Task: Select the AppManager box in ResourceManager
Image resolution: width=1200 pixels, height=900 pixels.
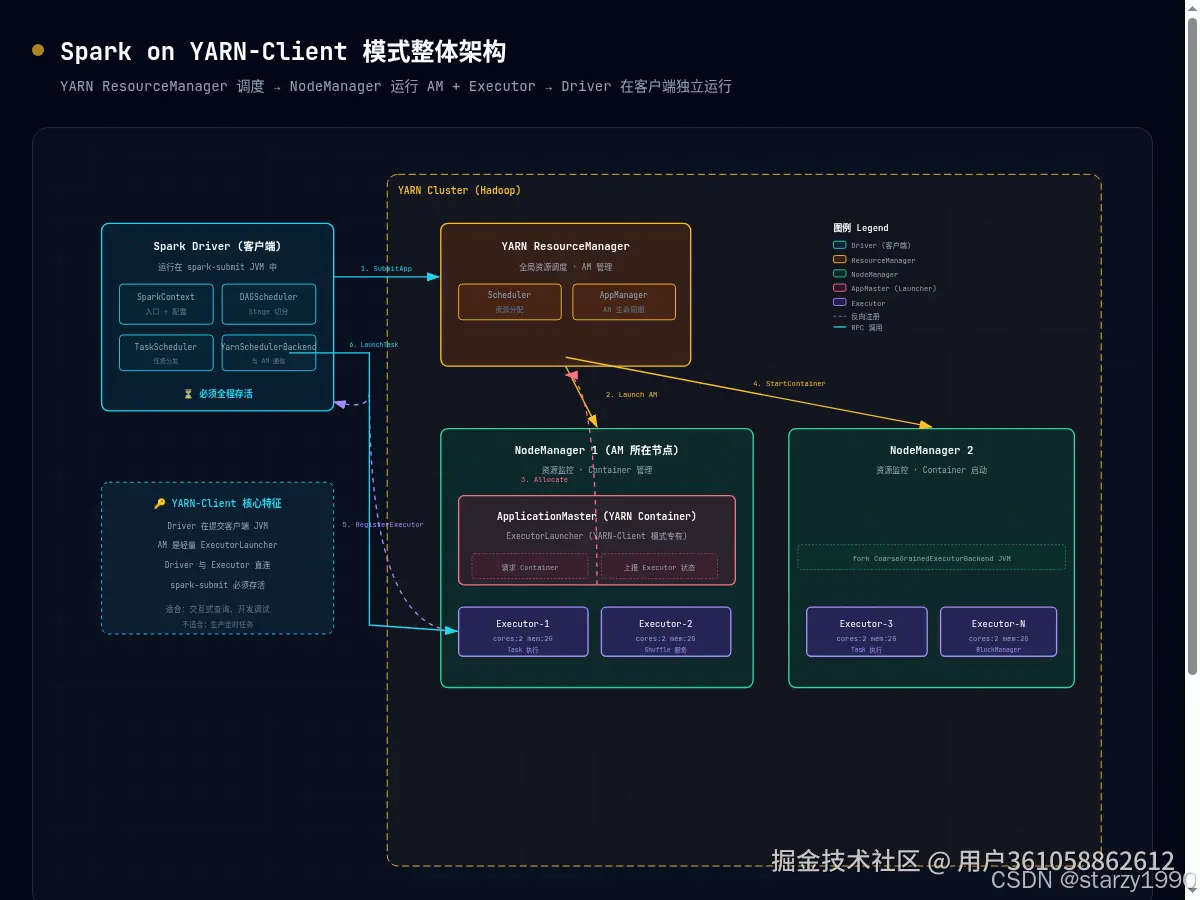Action: pos(624,302)
